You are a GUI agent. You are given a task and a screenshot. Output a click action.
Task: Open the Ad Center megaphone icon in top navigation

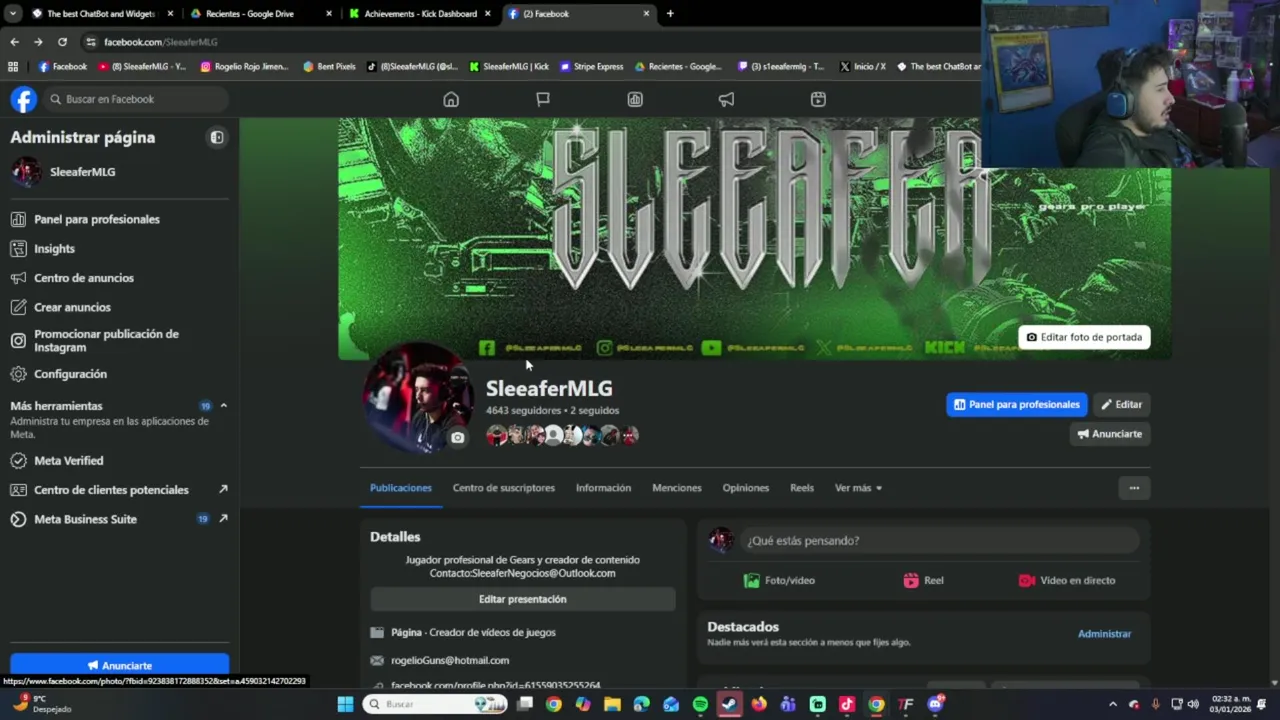pos(726,99)
